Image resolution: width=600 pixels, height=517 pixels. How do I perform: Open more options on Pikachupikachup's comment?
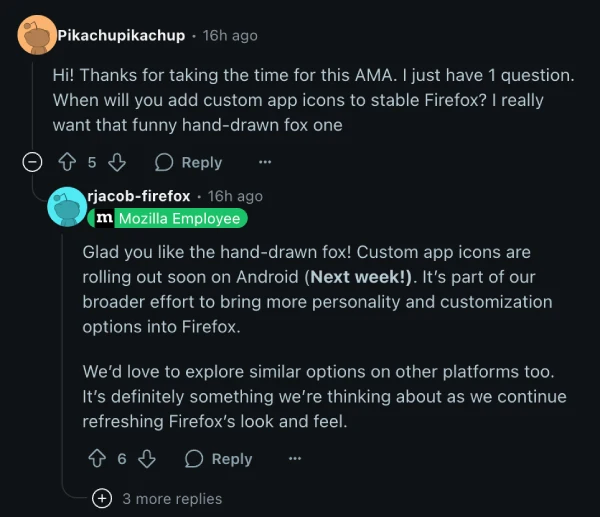265,162
